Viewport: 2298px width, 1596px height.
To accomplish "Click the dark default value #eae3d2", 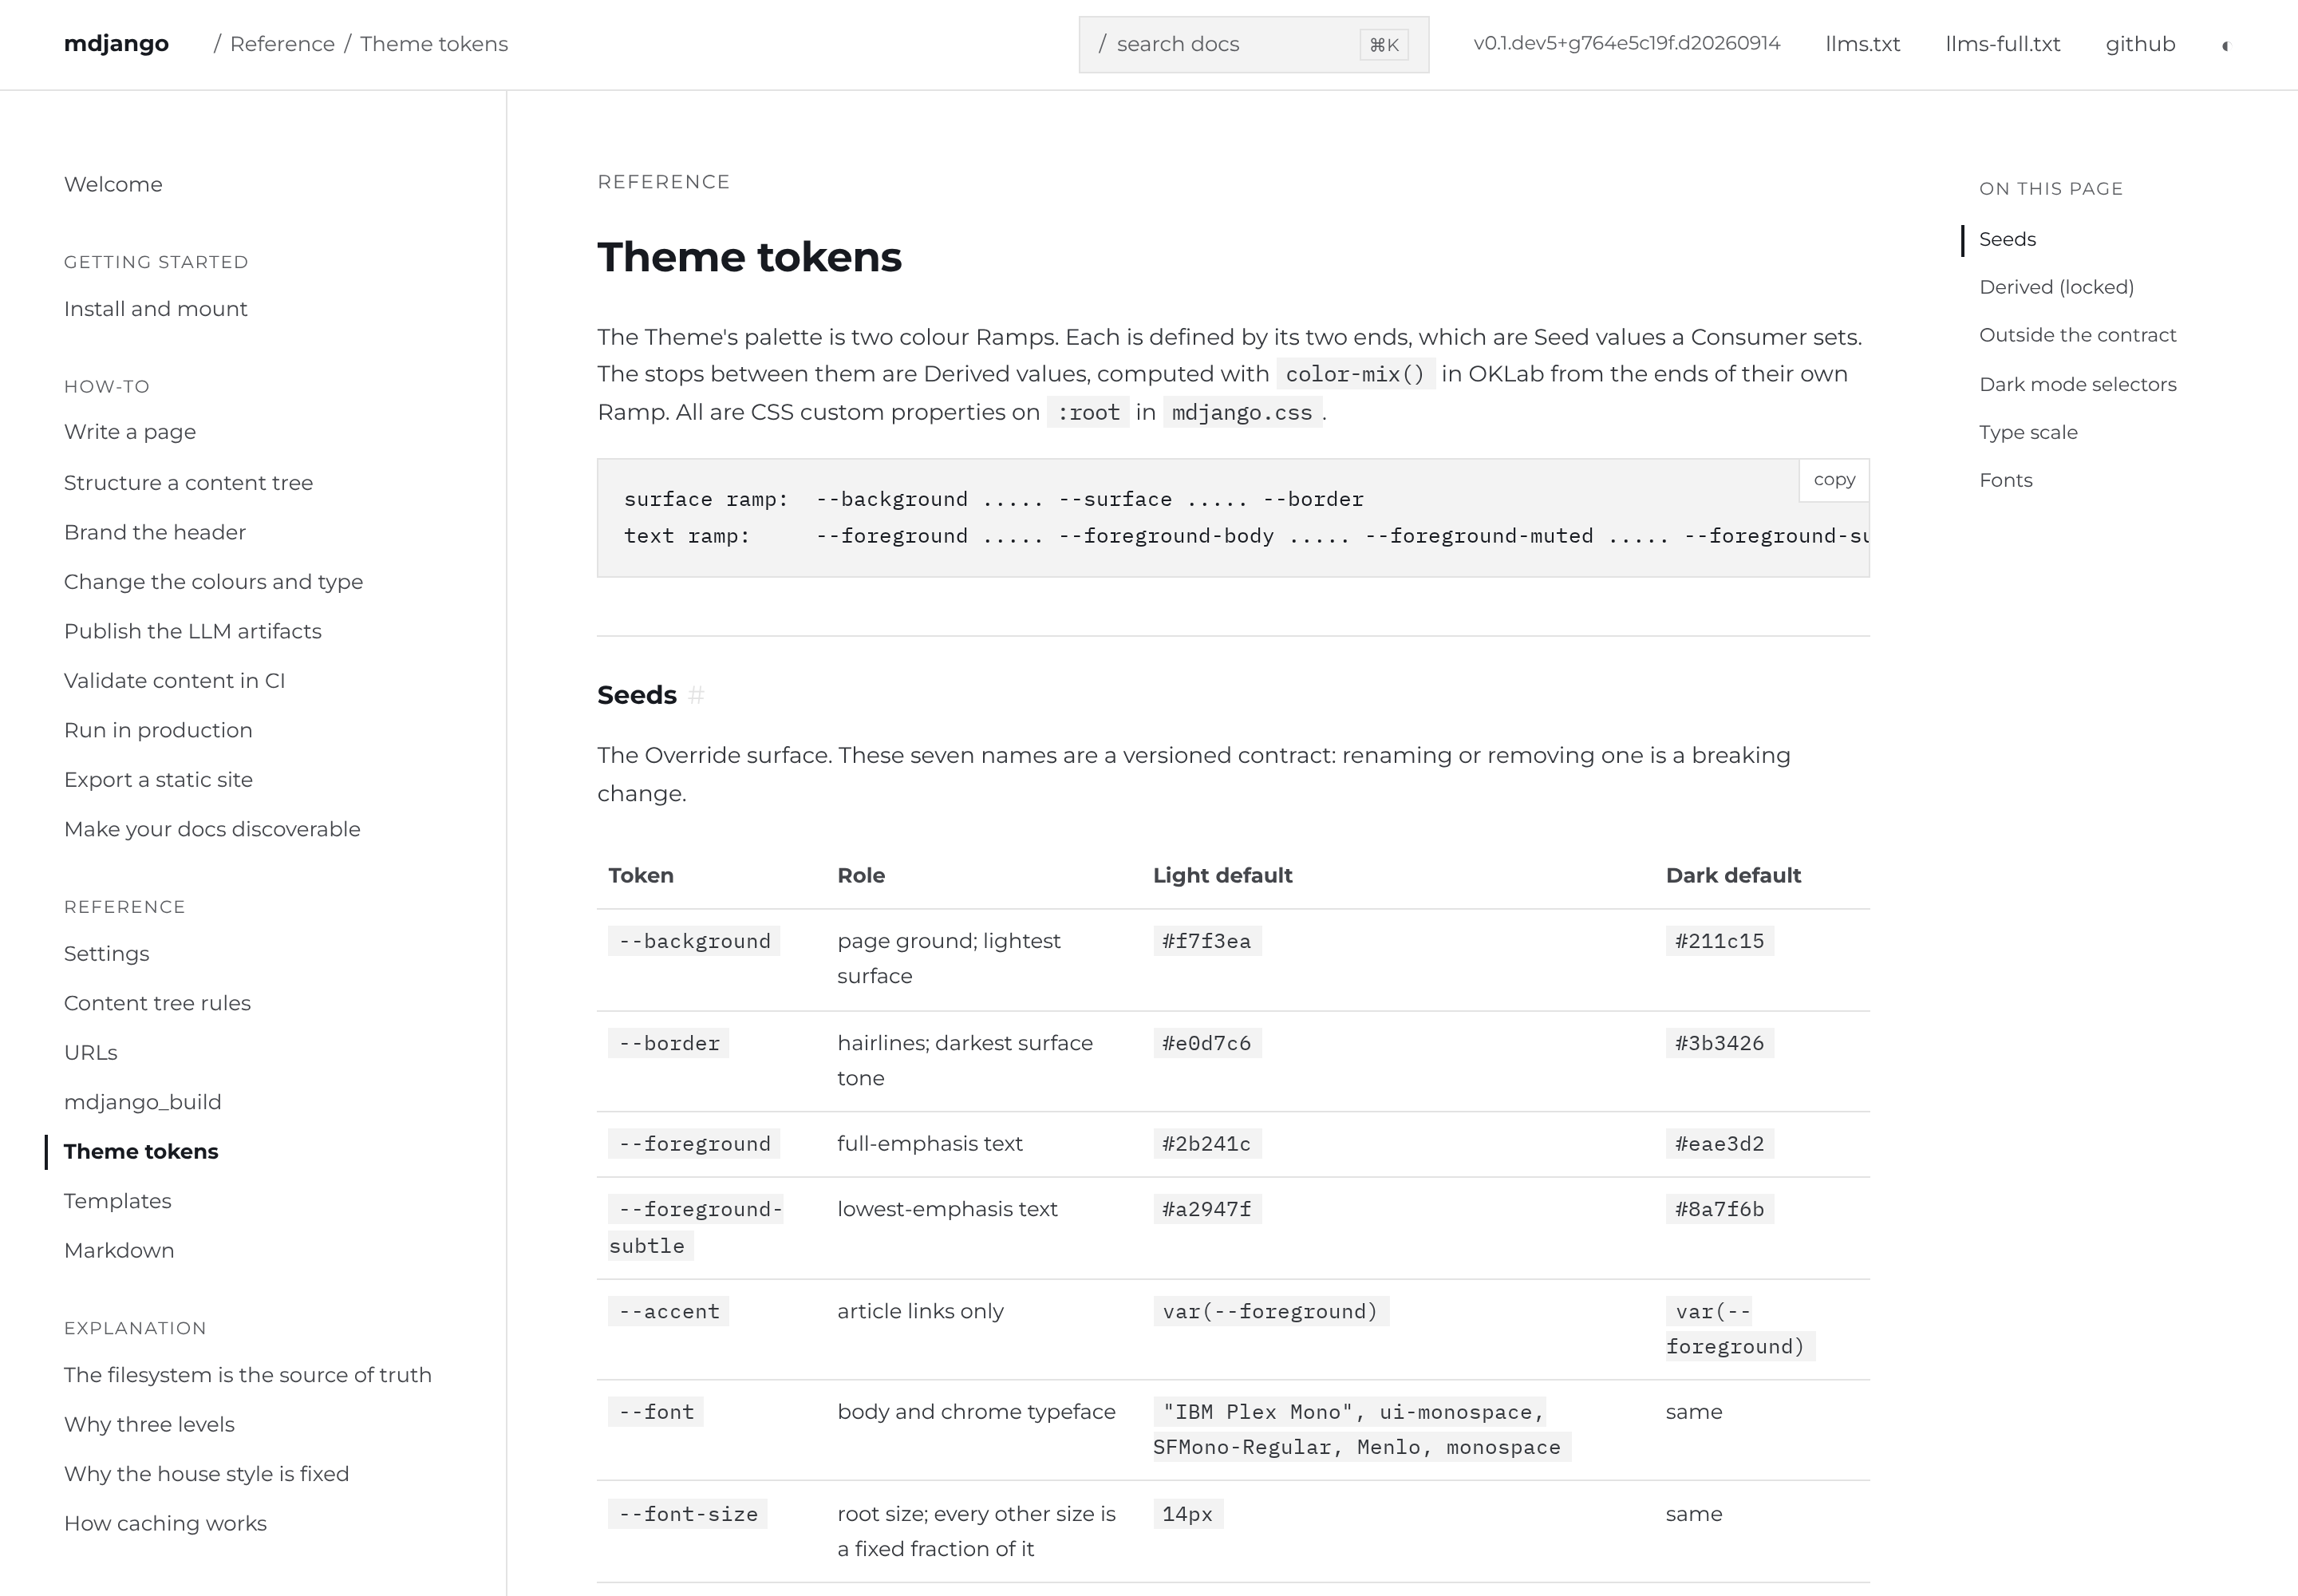I will (1720, 1144).
